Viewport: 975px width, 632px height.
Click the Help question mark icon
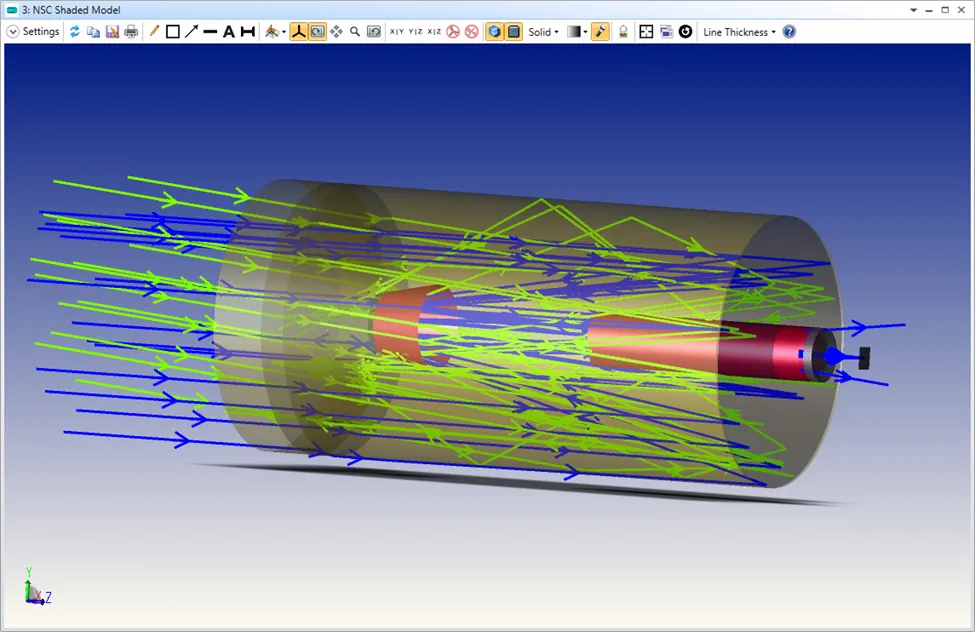coord(789,32)
